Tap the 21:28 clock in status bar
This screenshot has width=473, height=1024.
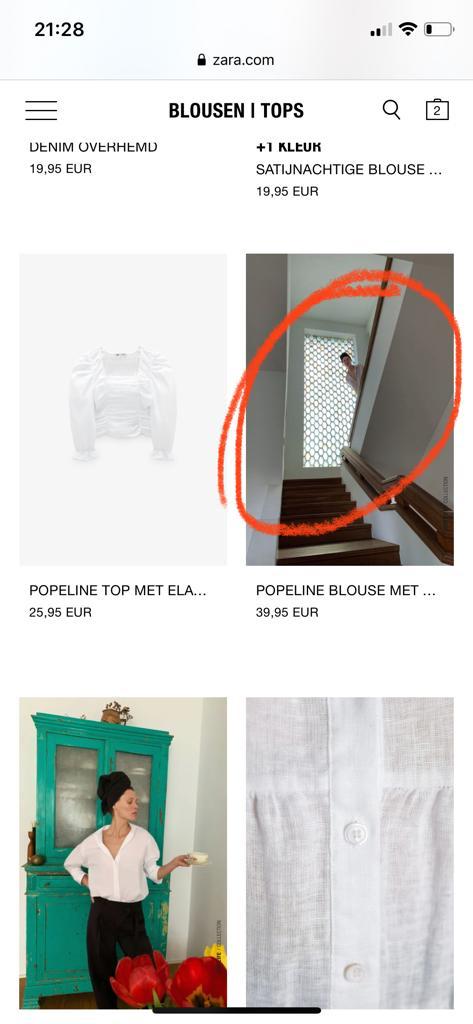59,29
